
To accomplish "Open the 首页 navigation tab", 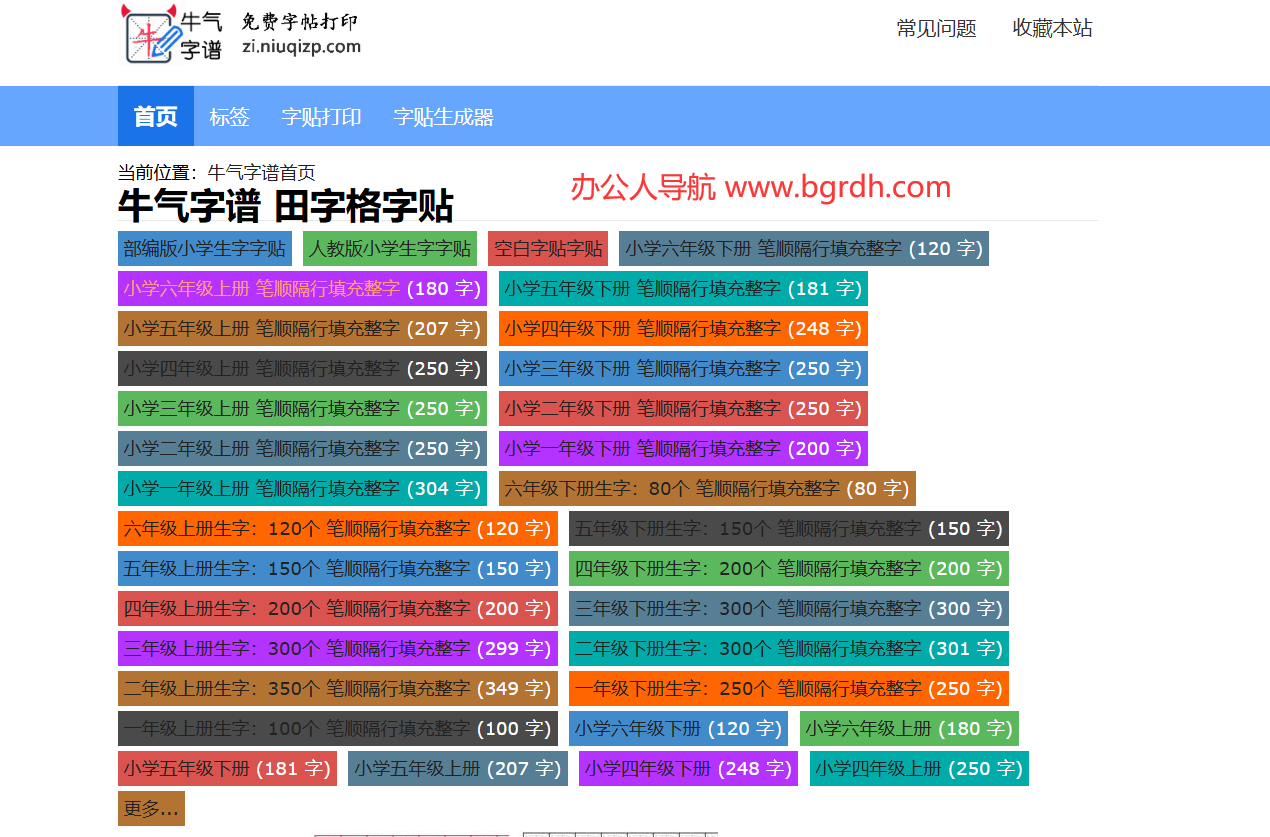I will [x=155, y=117].
